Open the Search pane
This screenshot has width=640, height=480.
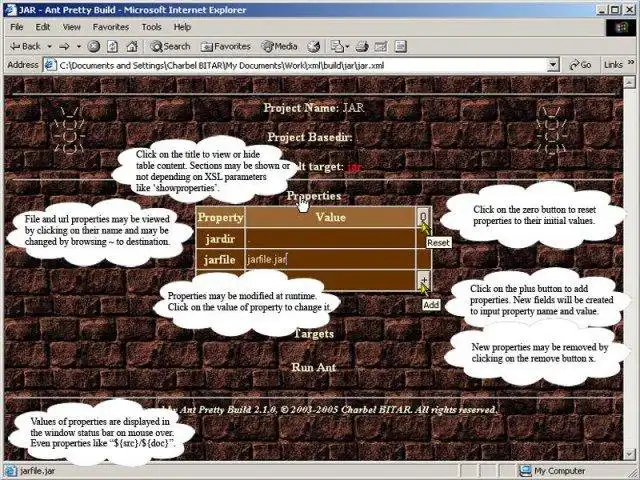click(170, 47)
